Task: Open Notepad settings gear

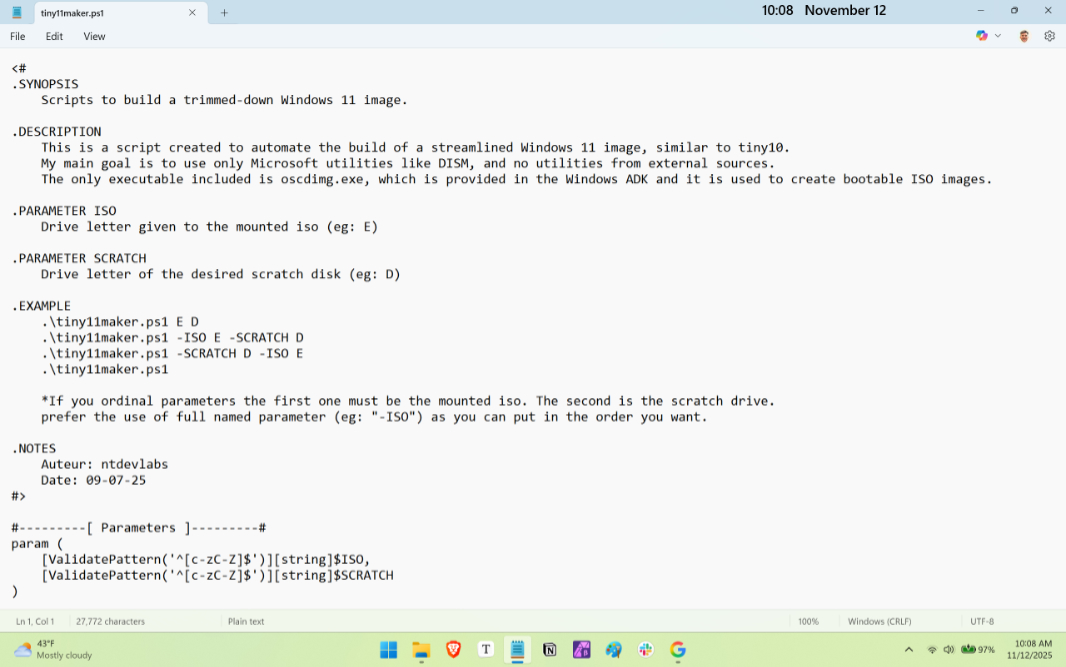Action: point(1049,35)
